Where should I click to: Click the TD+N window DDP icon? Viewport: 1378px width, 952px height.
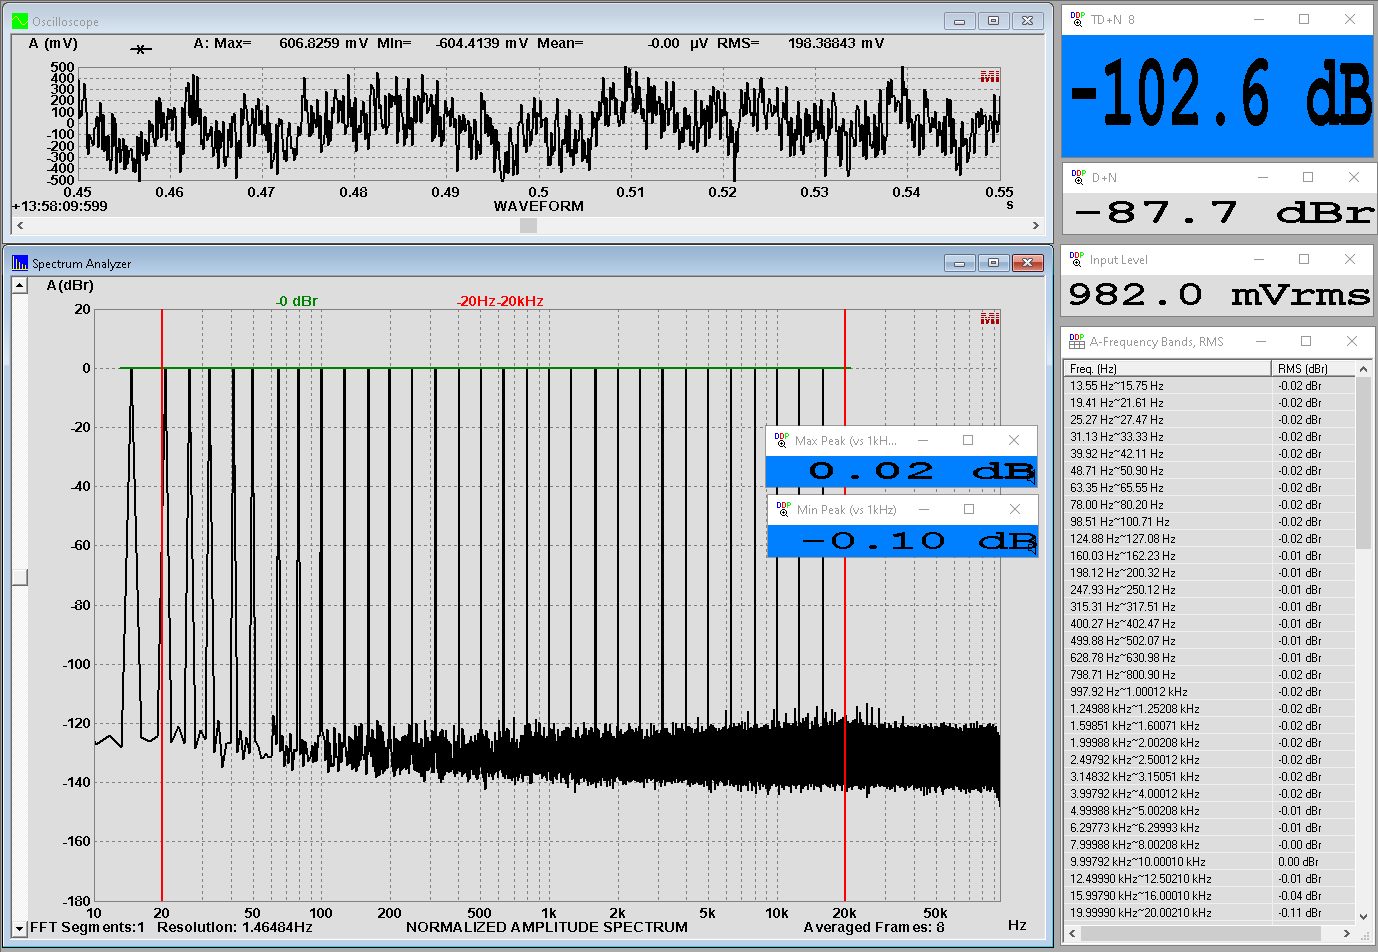click(x=1077, y=19)
